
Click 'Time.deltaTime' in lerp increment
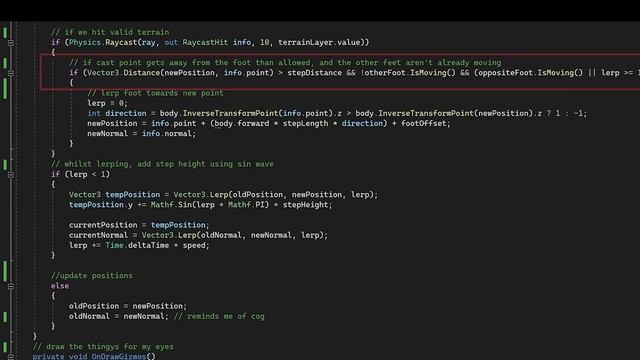137,245
